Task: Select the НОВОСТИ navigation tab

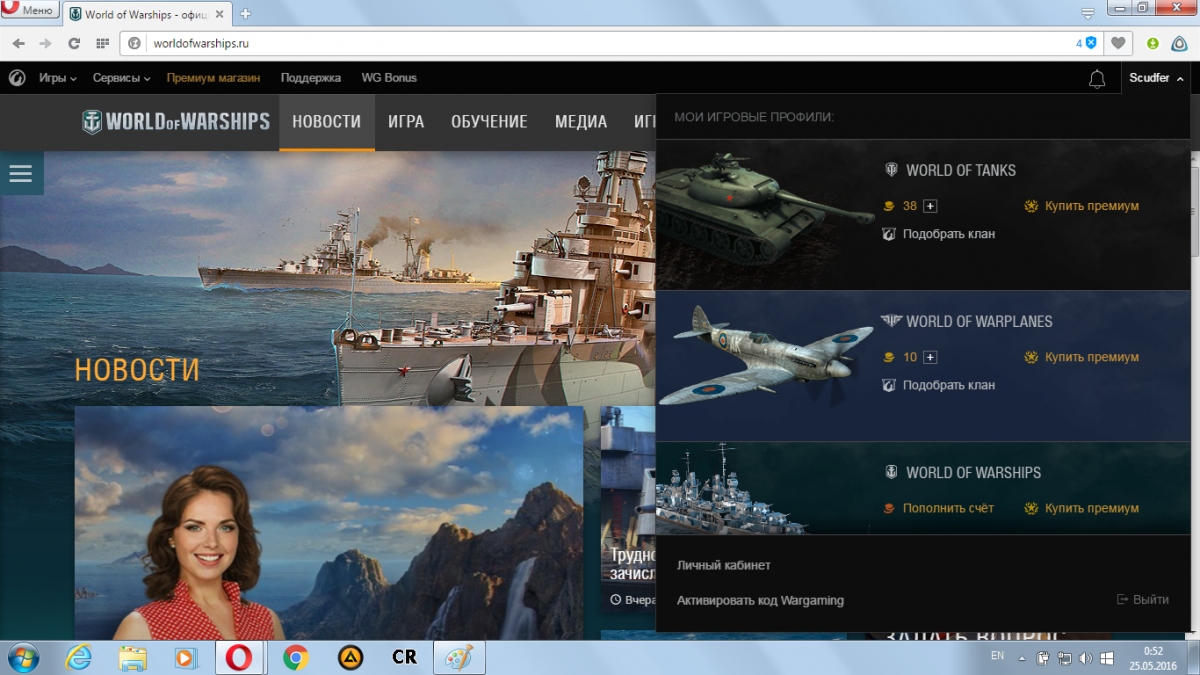Action: tap(327, 122)
